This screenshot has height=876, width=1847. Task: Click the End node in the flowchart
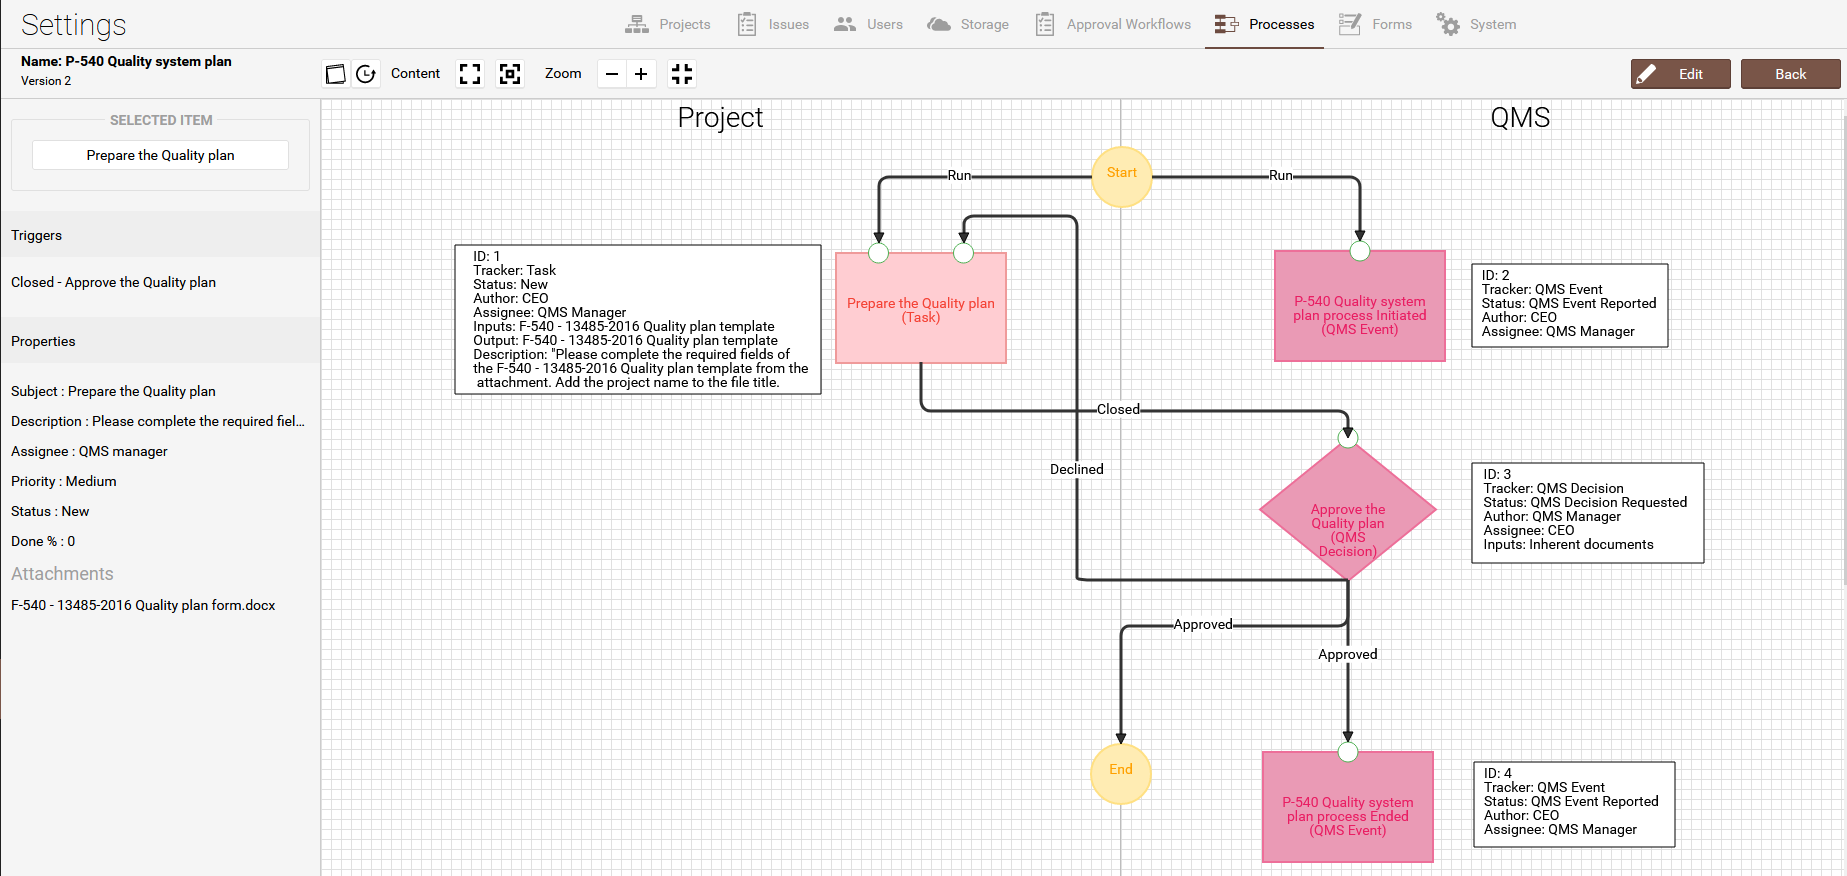(1120, 773)
